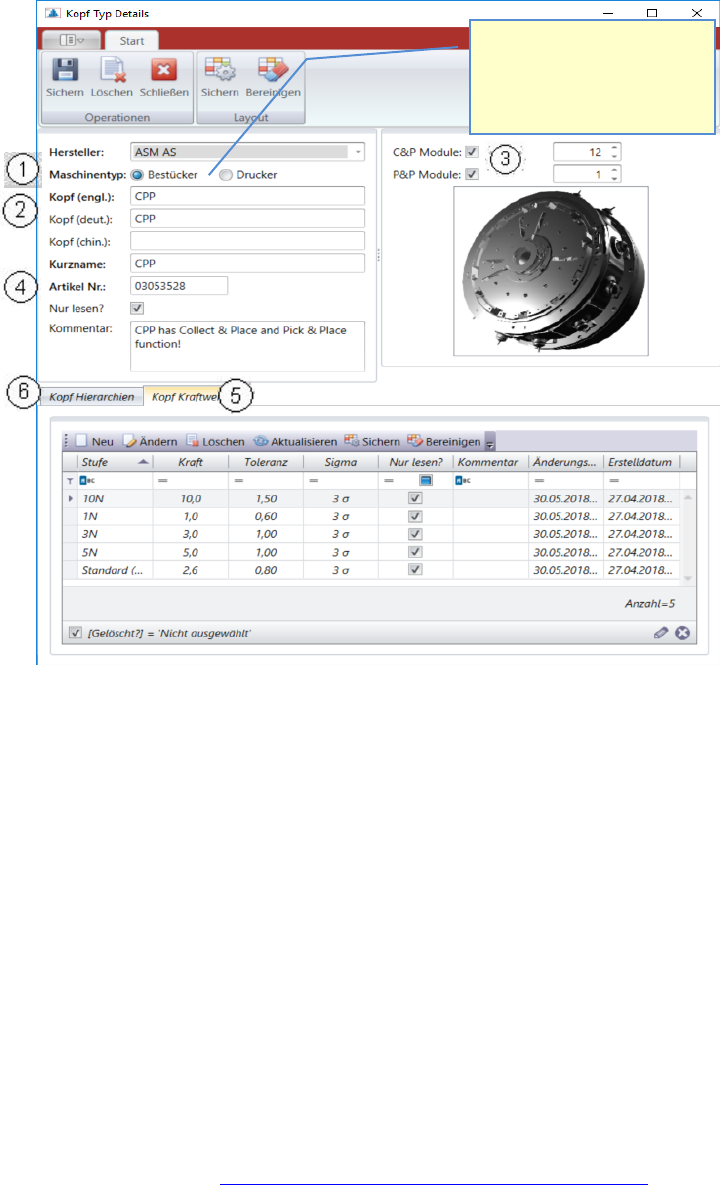Click Aktualisieren in the grid toolbar

(295, 441)
